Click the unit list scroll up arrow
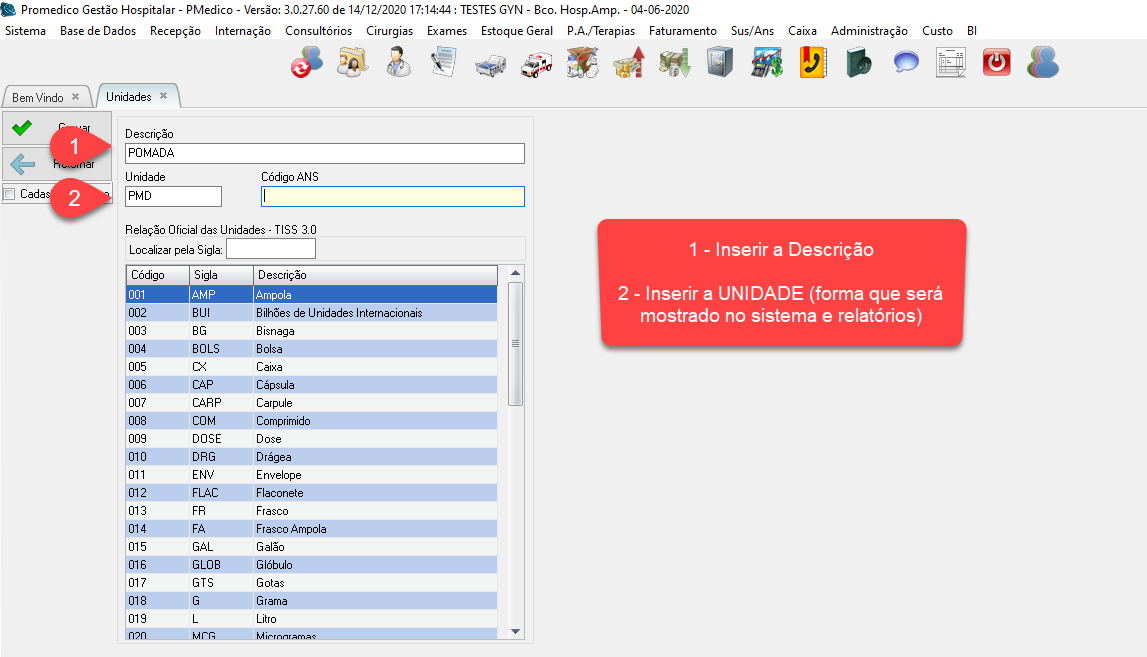Screen dimensions: 1147x657 [x=516, y=273]
